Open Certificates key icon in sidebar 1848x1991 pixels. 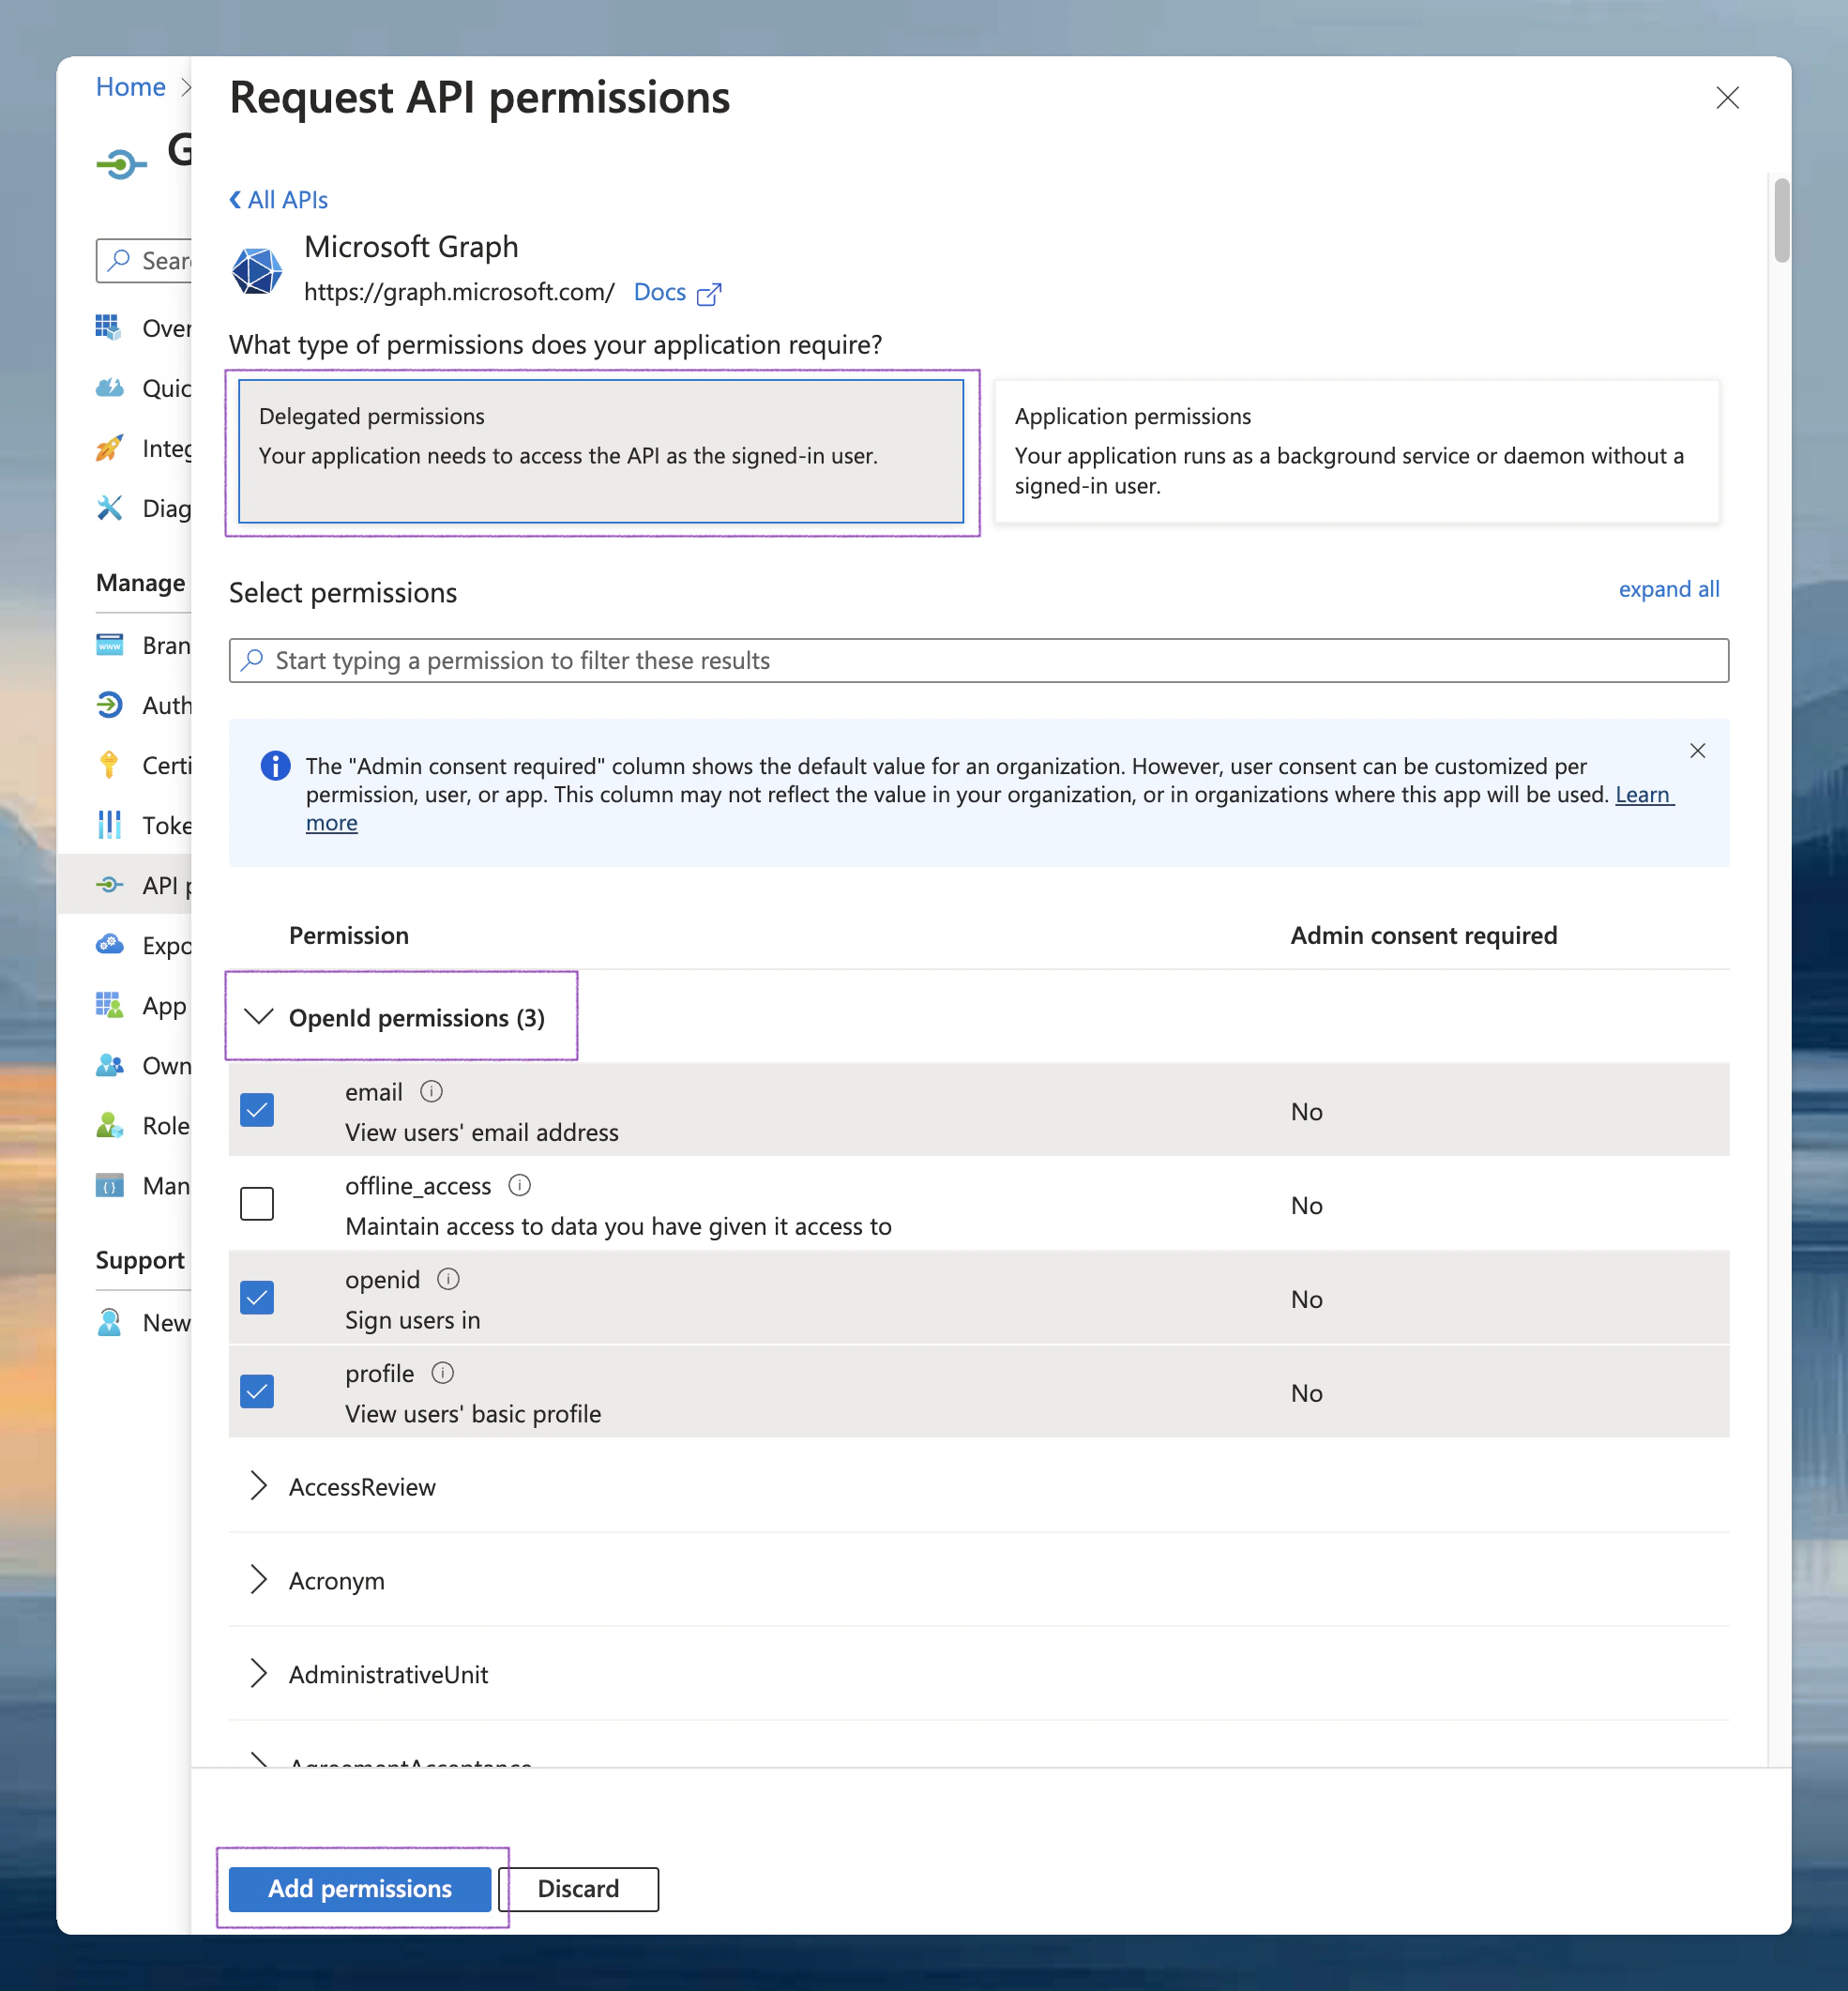109,765
